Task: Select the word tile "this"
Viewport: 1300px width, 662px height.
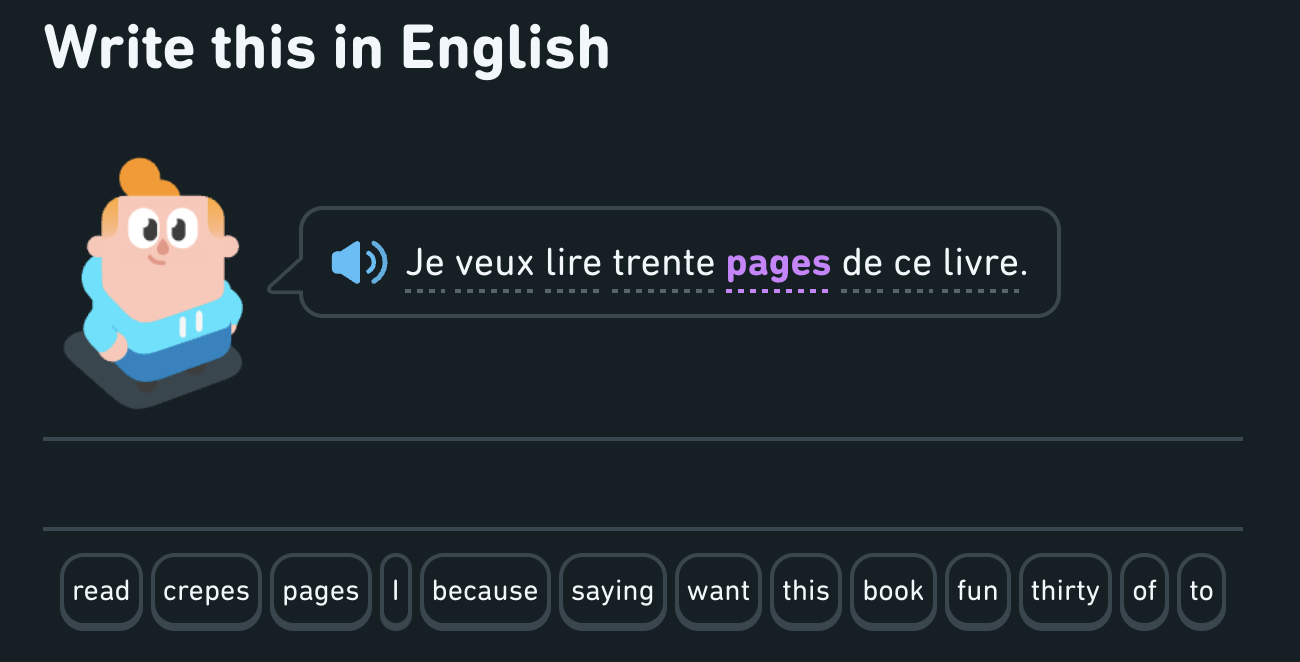Action: 806,591
